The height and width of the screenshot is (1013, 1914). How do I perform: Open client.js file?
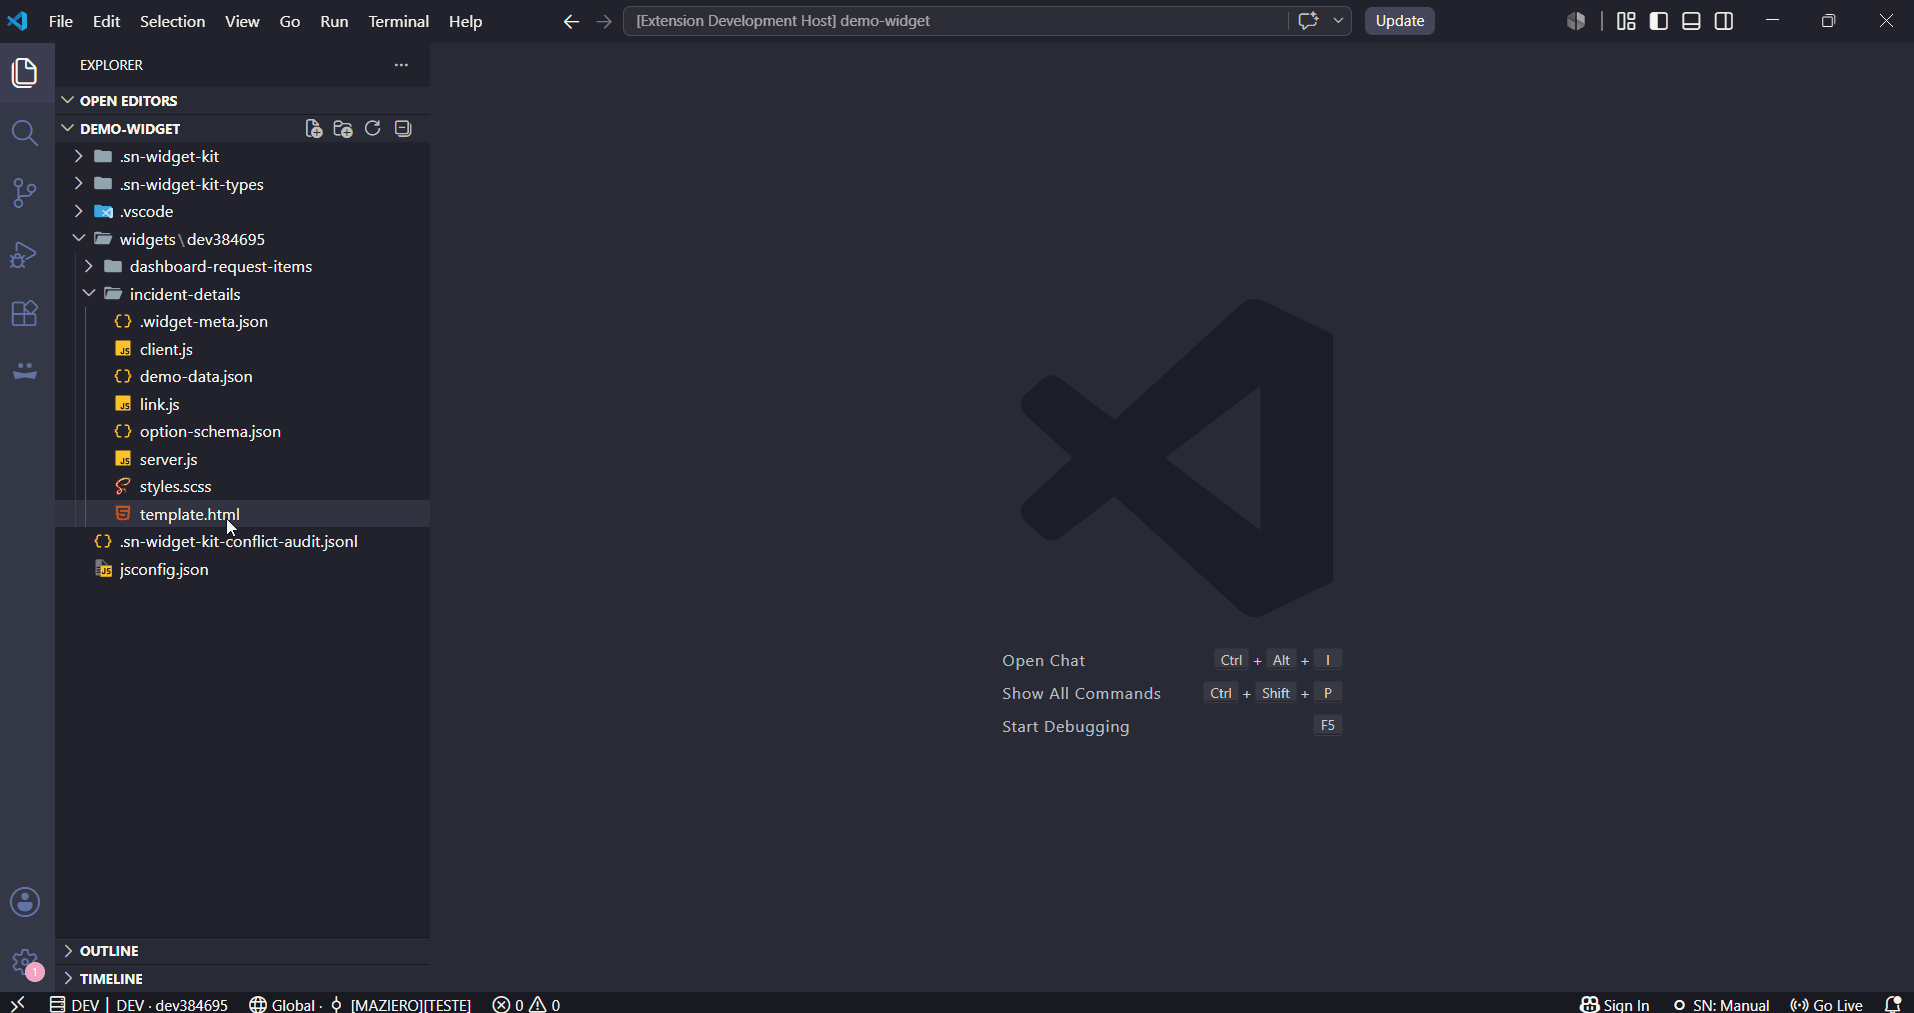tap(243, 349)
